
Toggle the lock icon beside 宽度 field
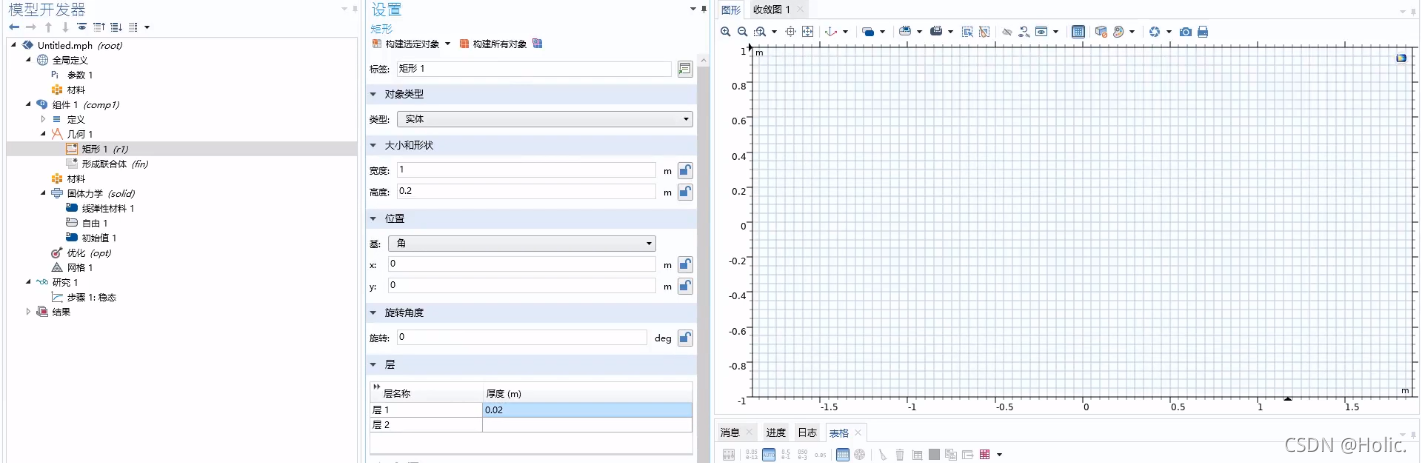coord(685,170)
